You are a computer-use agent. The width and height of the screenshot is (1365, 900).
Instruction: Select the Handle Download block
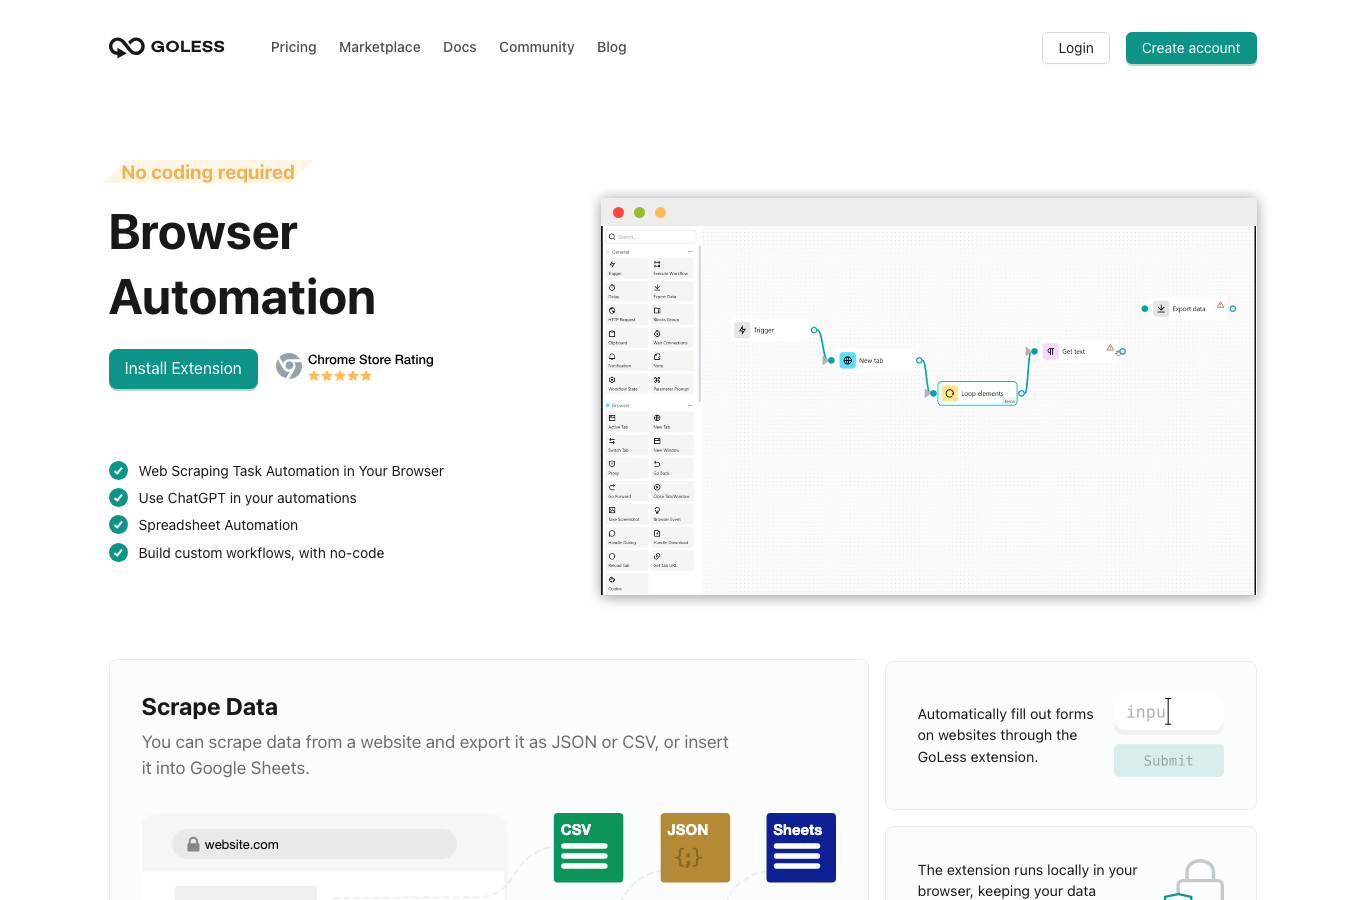pos(672,537)
